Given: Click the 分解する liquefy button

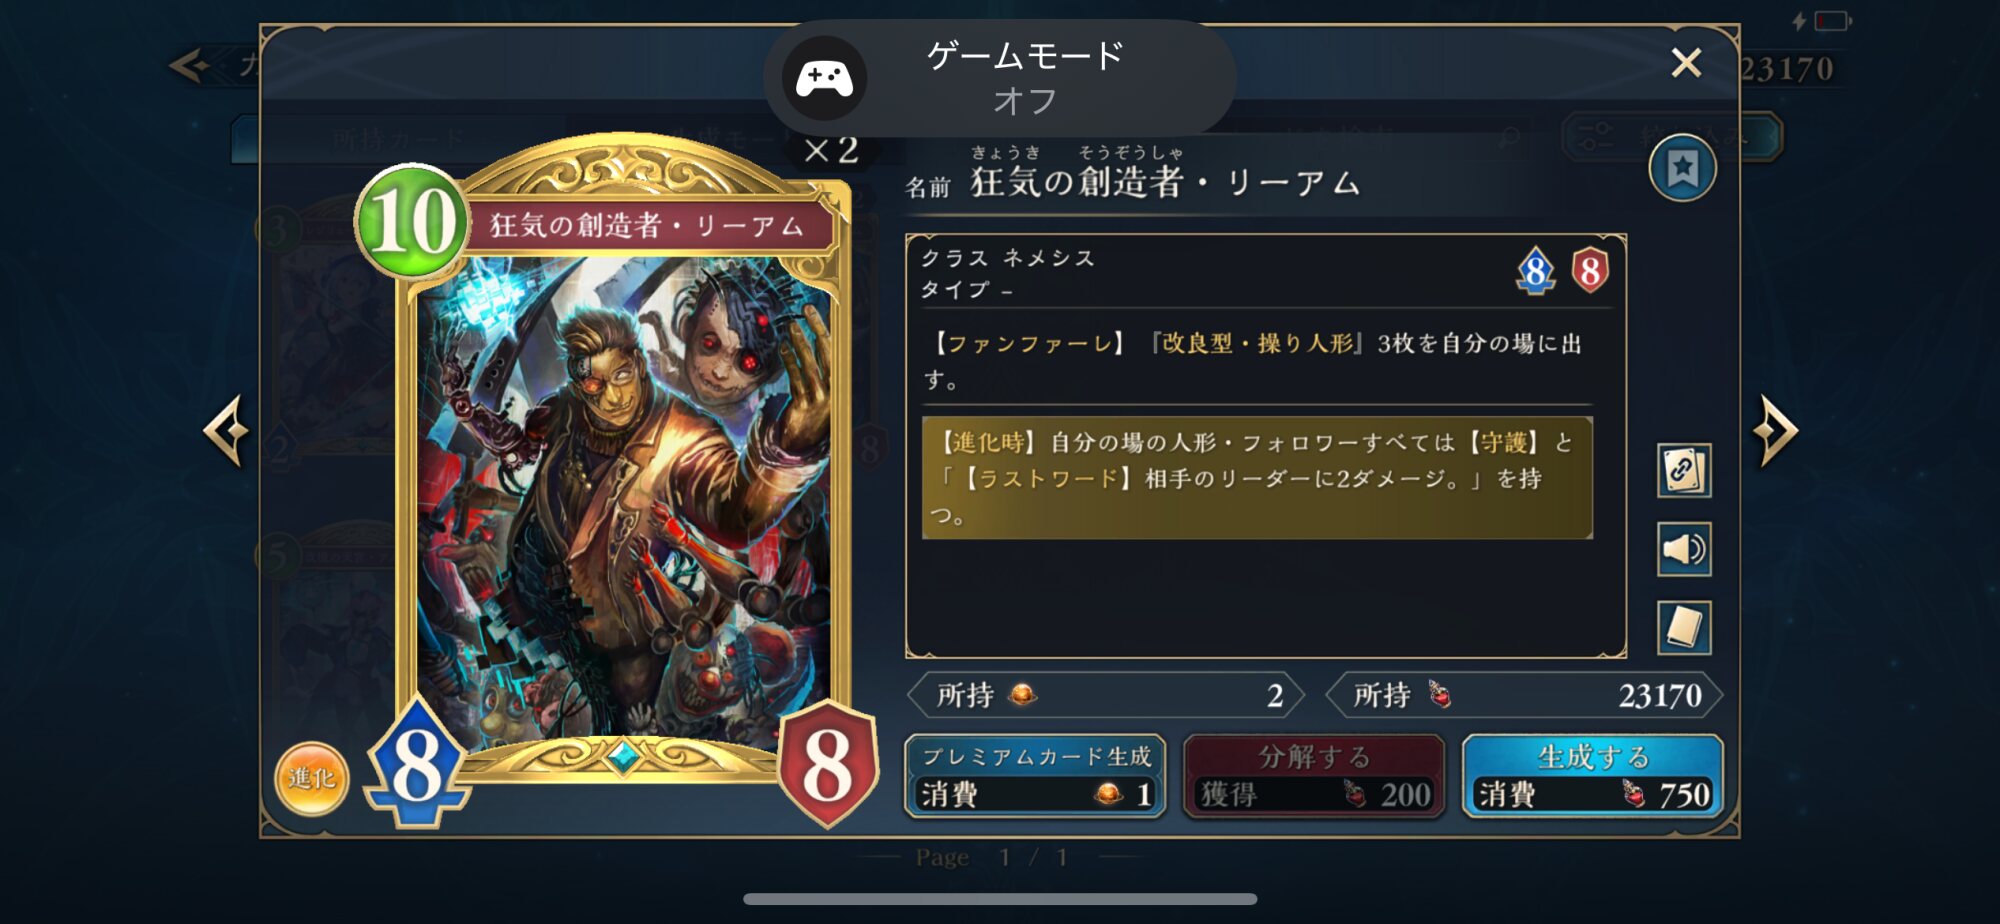Looking at the screenshot, I should coord(1314,777).
